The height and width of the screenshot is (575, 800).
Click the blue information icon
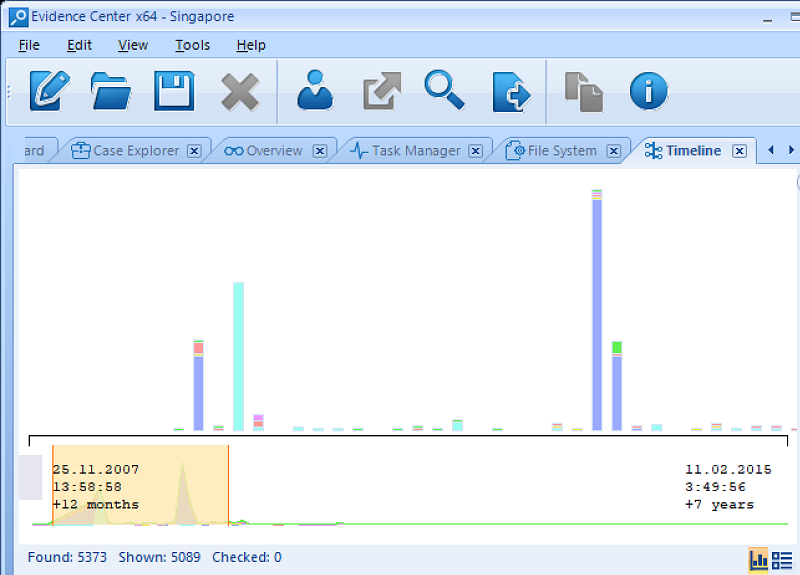pos(648,91)
